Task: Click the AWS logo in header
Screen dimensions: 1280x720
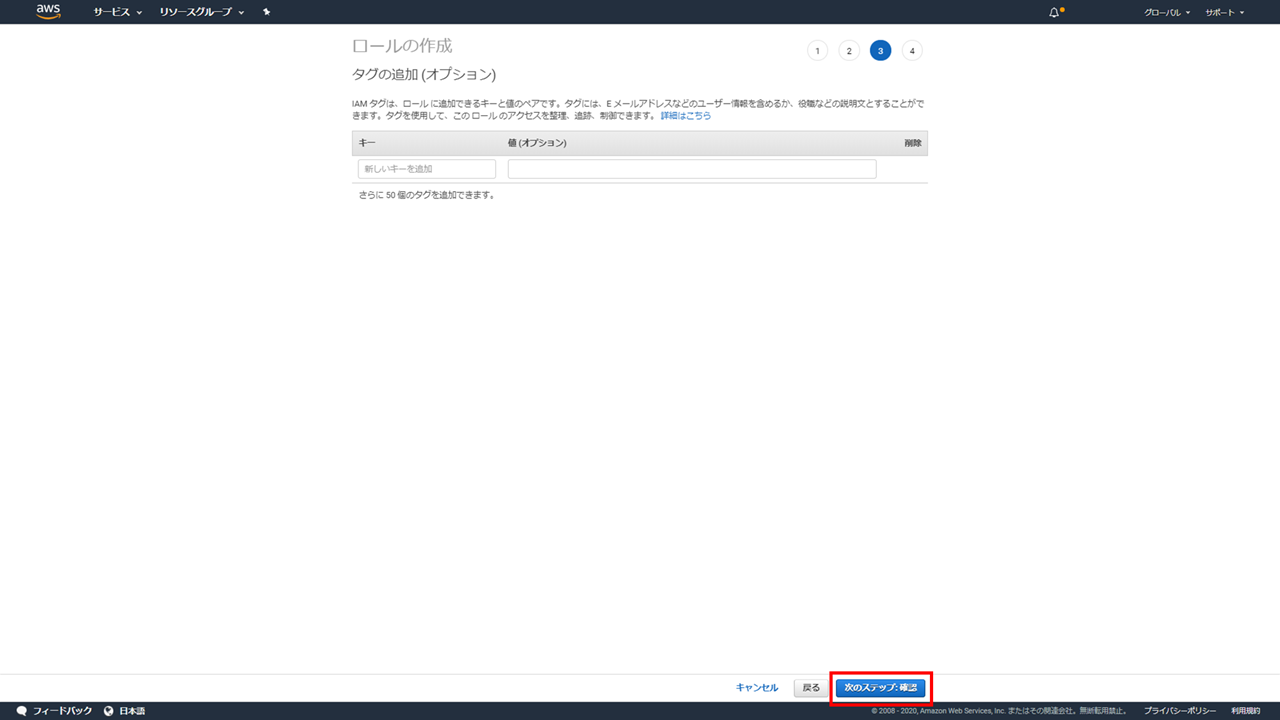Action: point(48,12)
